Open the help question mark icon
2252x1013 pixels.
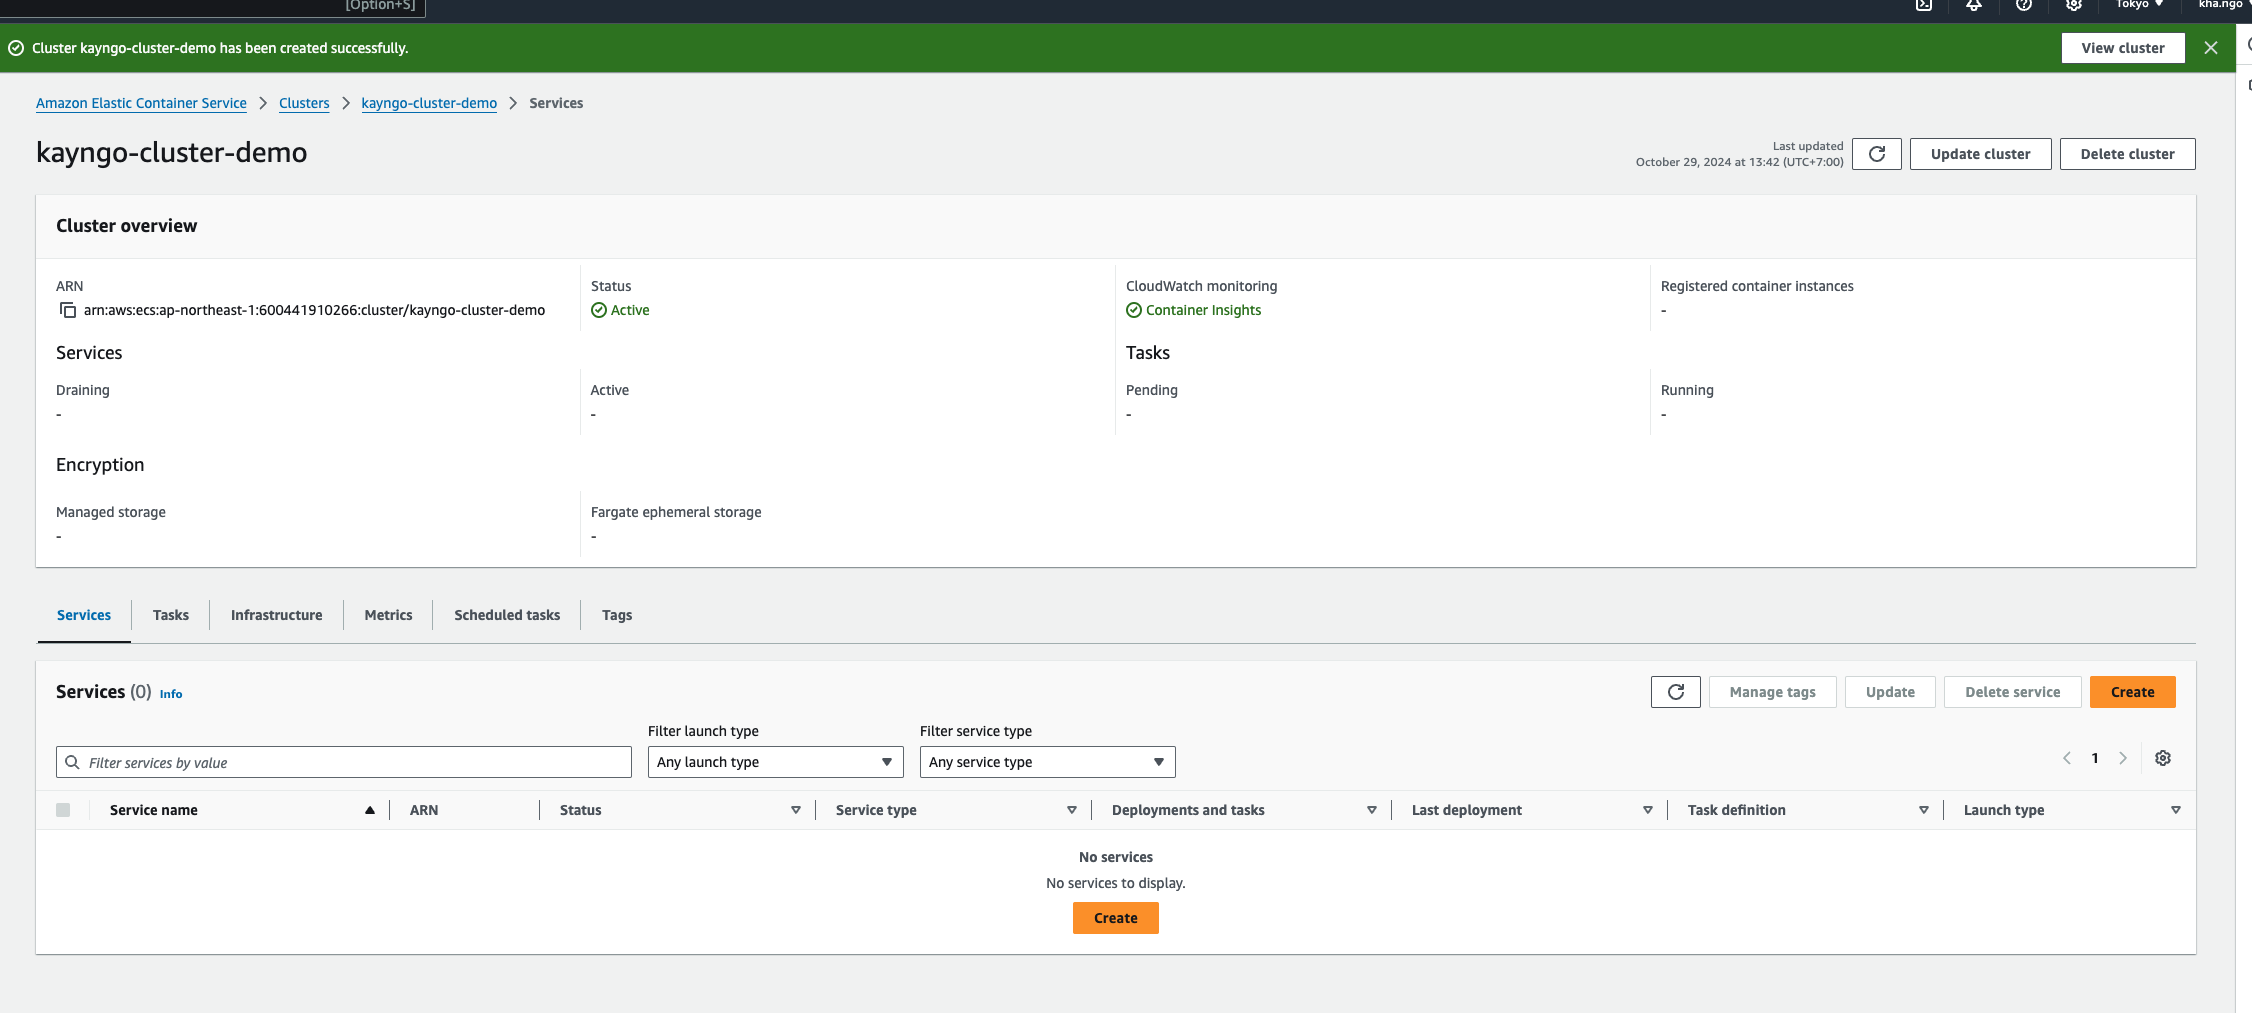2024,5
